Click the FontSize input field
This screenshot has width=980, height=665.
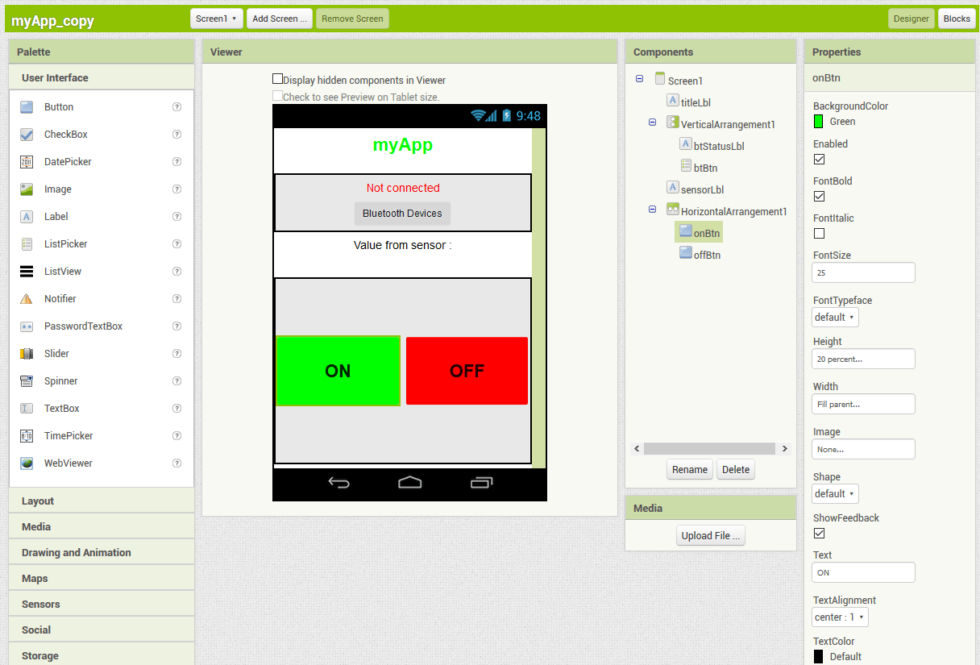coord(862,271)
